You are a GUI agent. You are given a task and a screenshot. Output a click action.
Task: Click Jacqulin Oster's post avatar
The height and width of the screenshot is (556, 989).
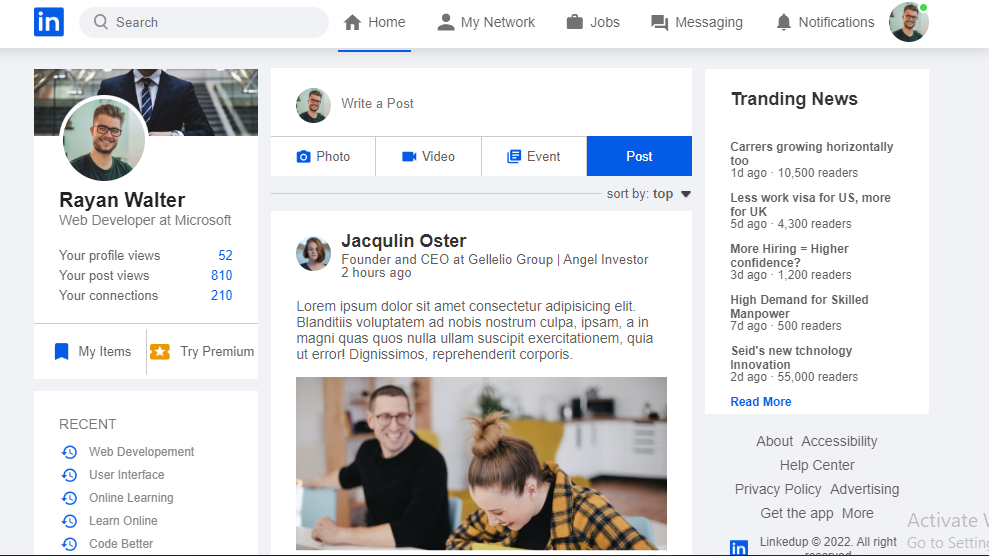(x=313, y=253)
